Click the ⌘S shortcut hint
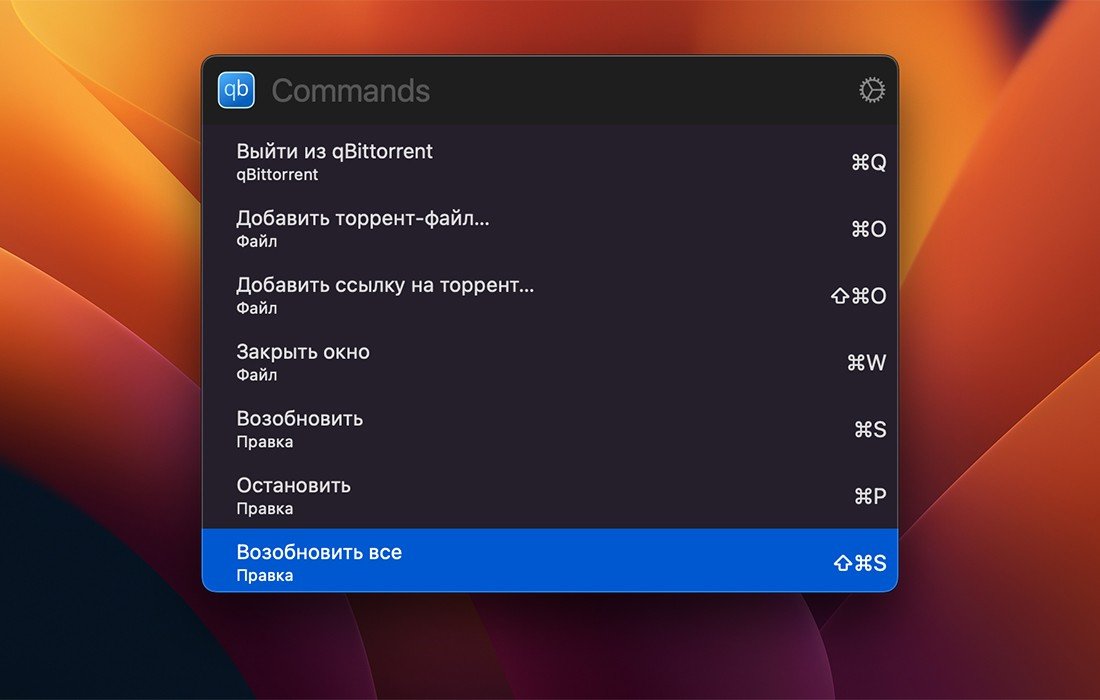Viewport: 1100px width, 700px height. point(870,429)
